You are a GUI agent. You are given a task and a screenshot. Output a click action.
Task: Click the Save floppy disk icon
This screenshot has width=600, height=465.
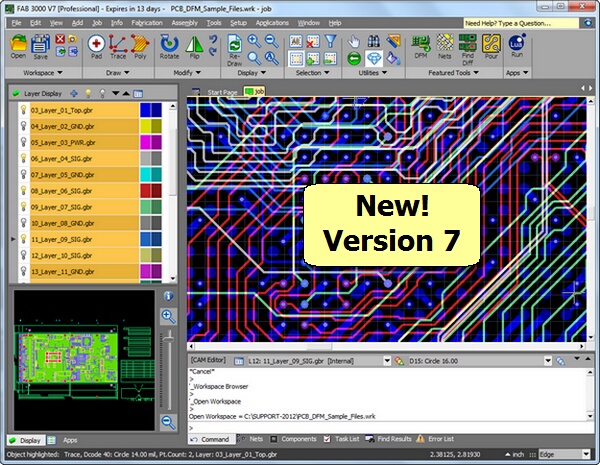coord(40,47)
